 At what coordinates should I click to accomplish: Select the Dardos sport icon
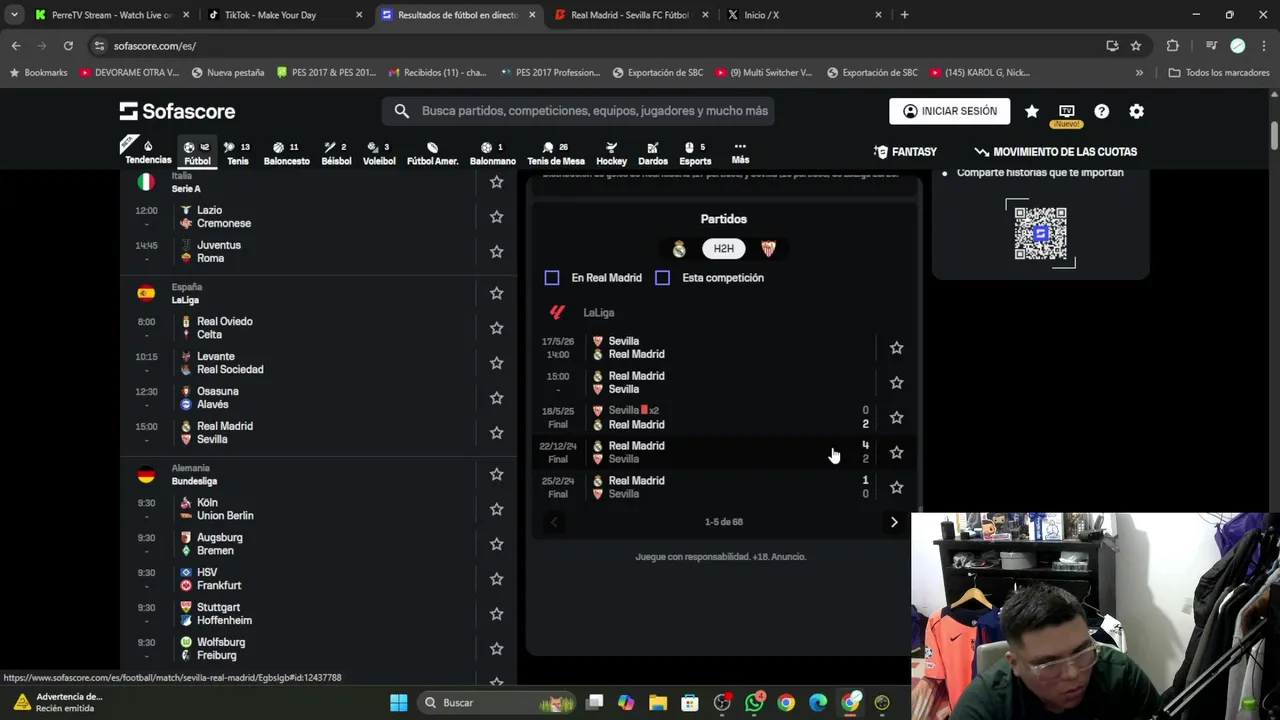652,153
